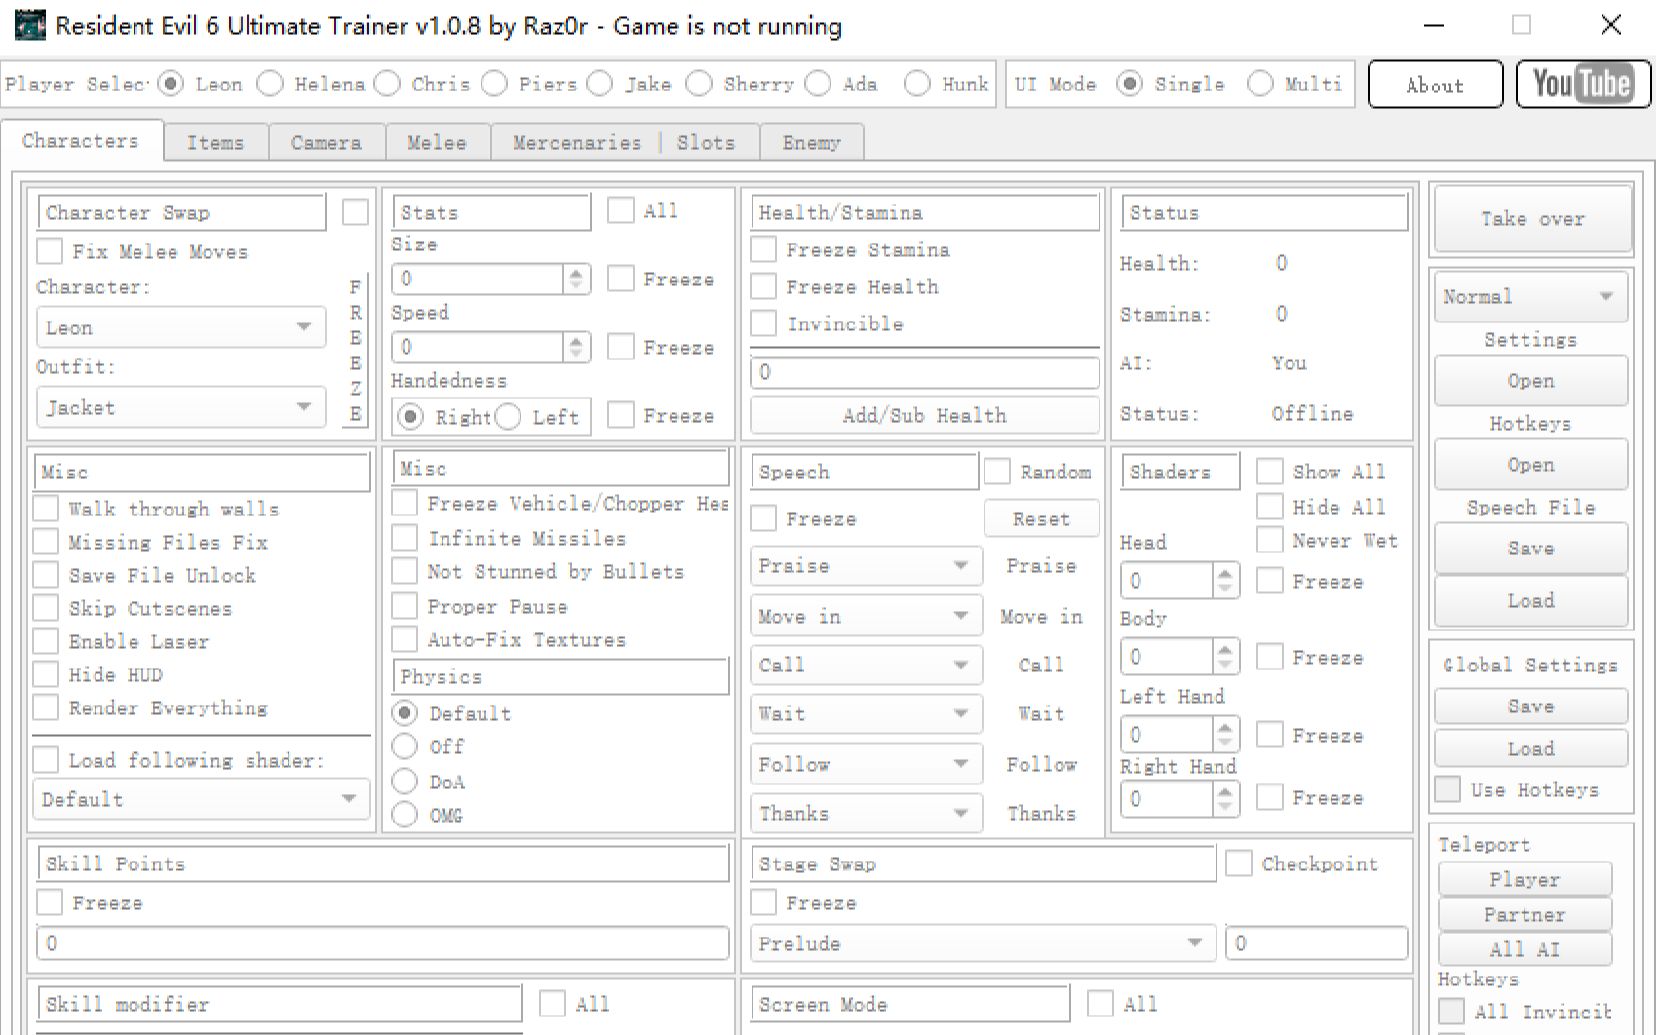Click the Head shader stepper arrows

1225,580
